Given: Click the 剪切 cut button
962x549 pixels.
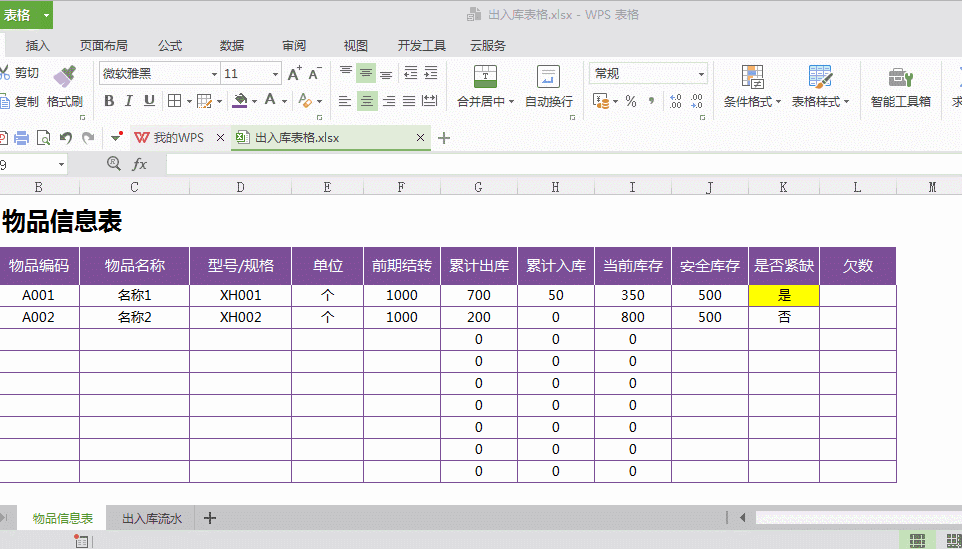Looking at the screenshot, I should click(x=20, y=73).
